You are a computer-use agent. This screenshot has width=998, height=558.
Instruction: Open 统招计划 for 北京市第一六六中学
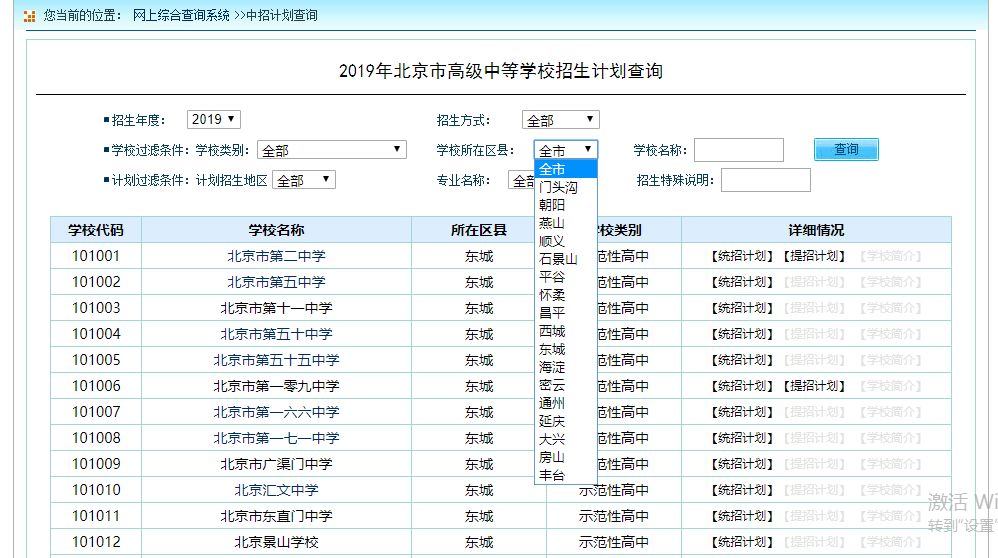[742, 412]
